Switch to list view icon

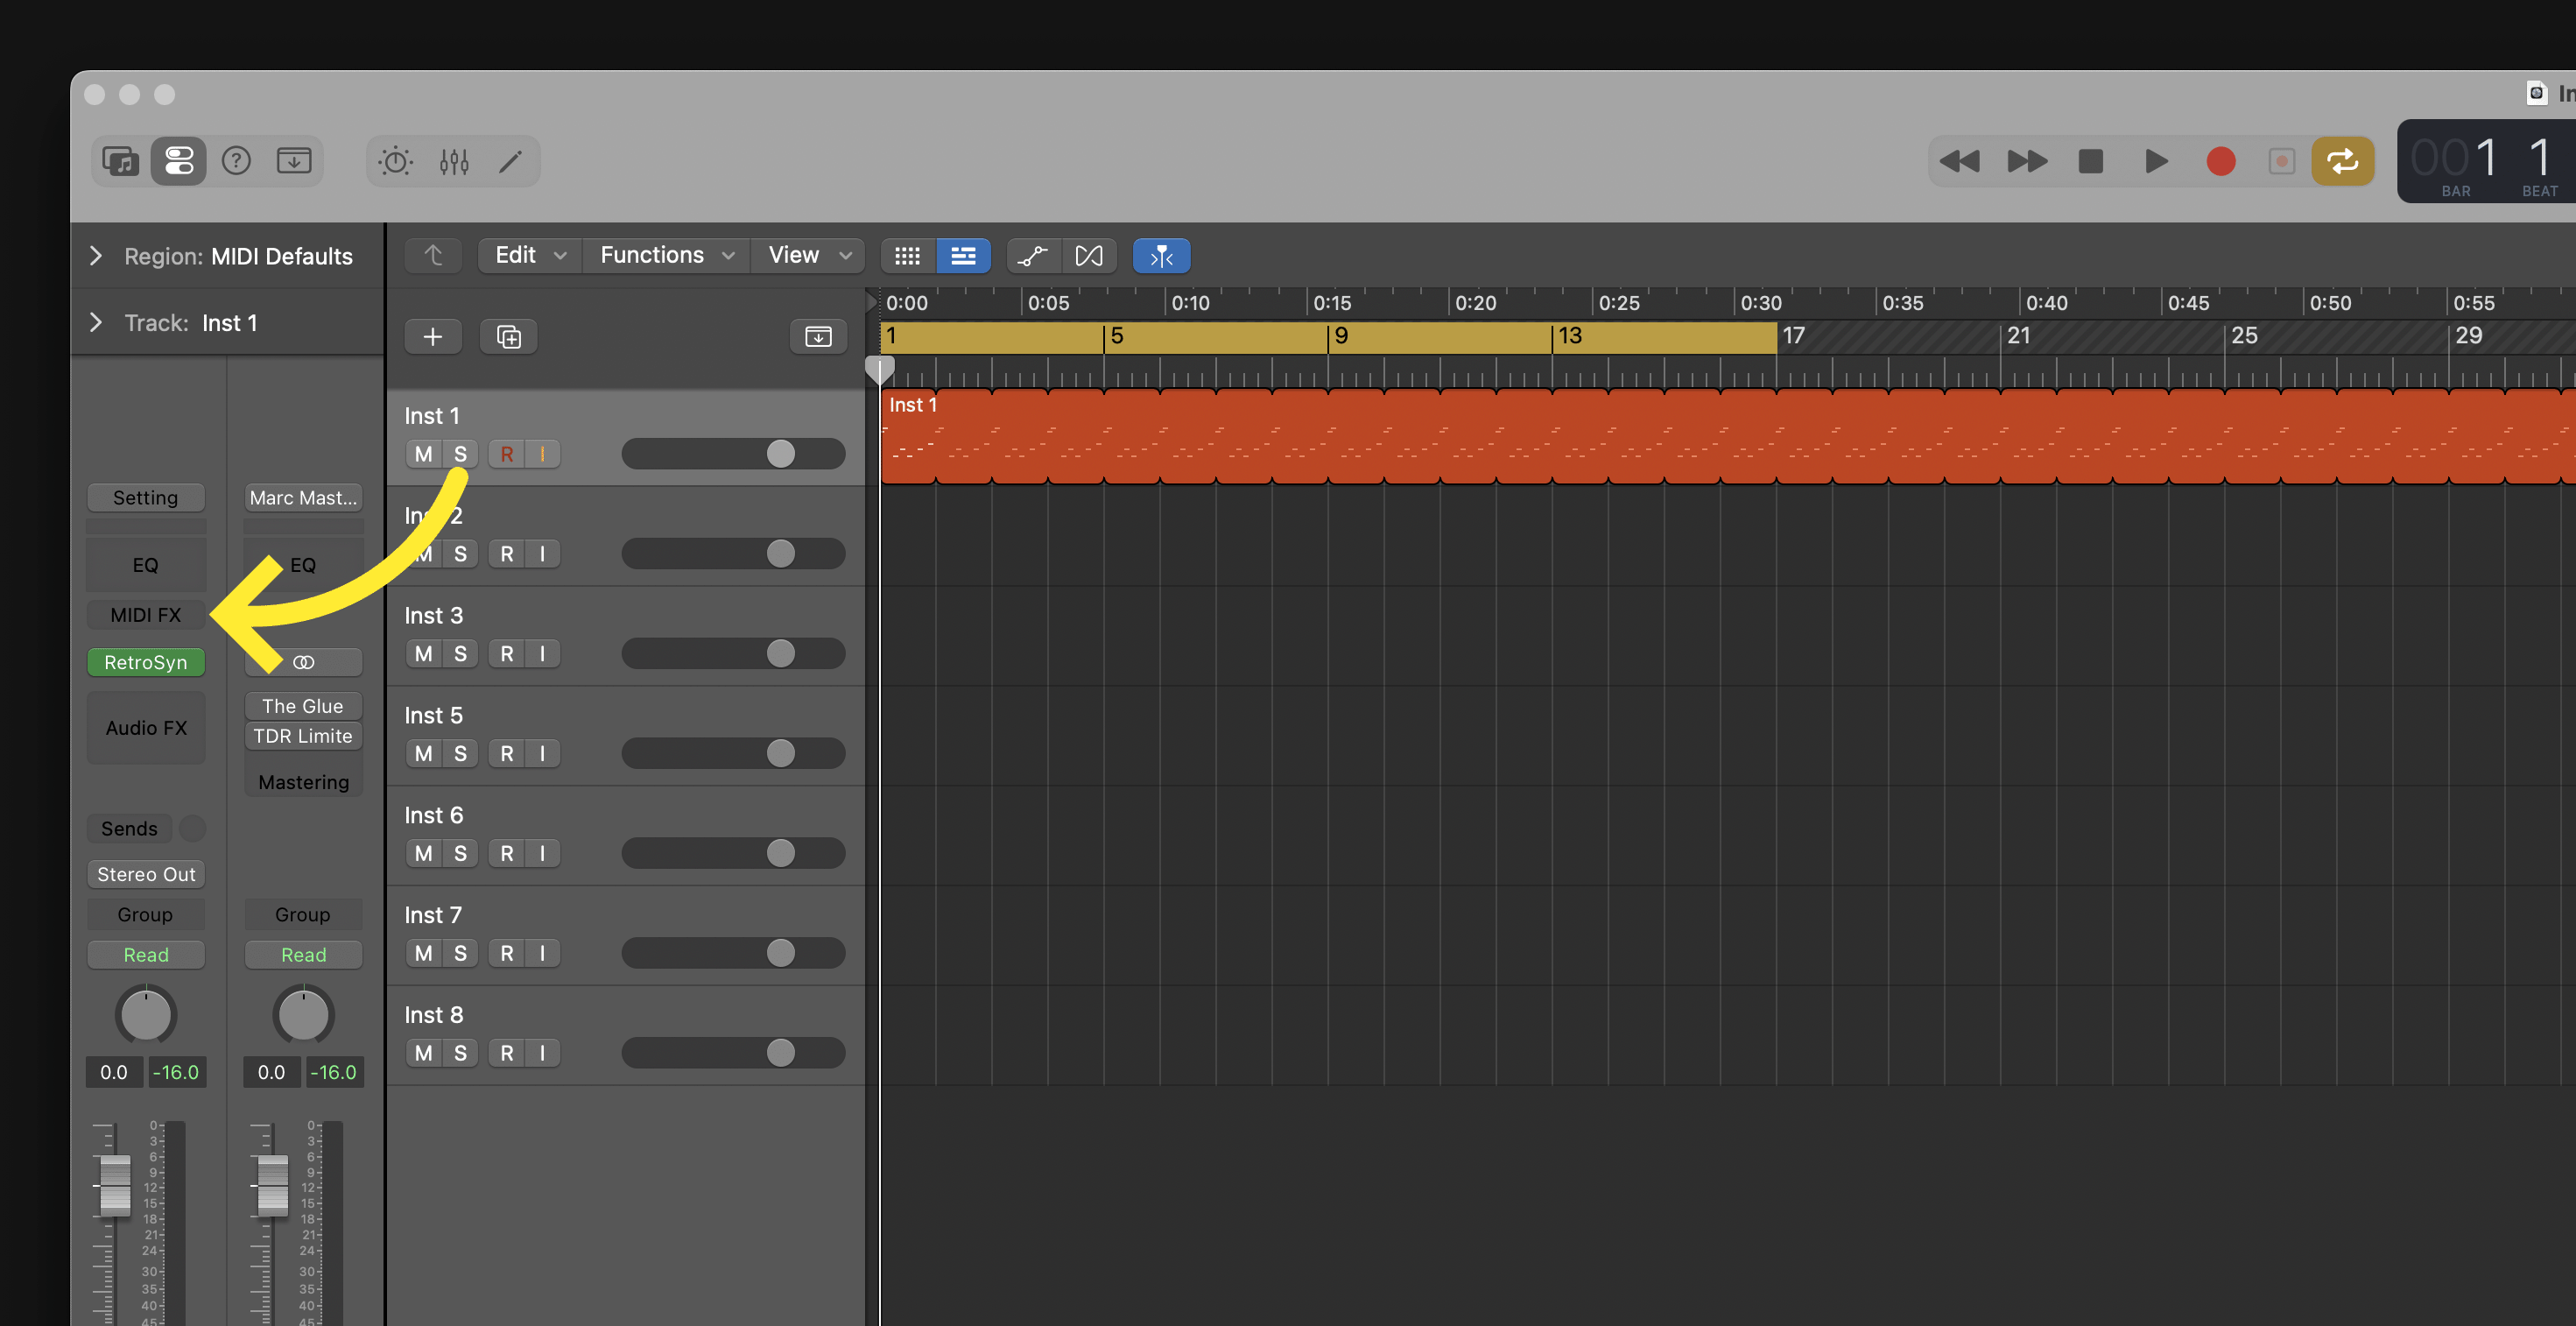tap(963, 256)
